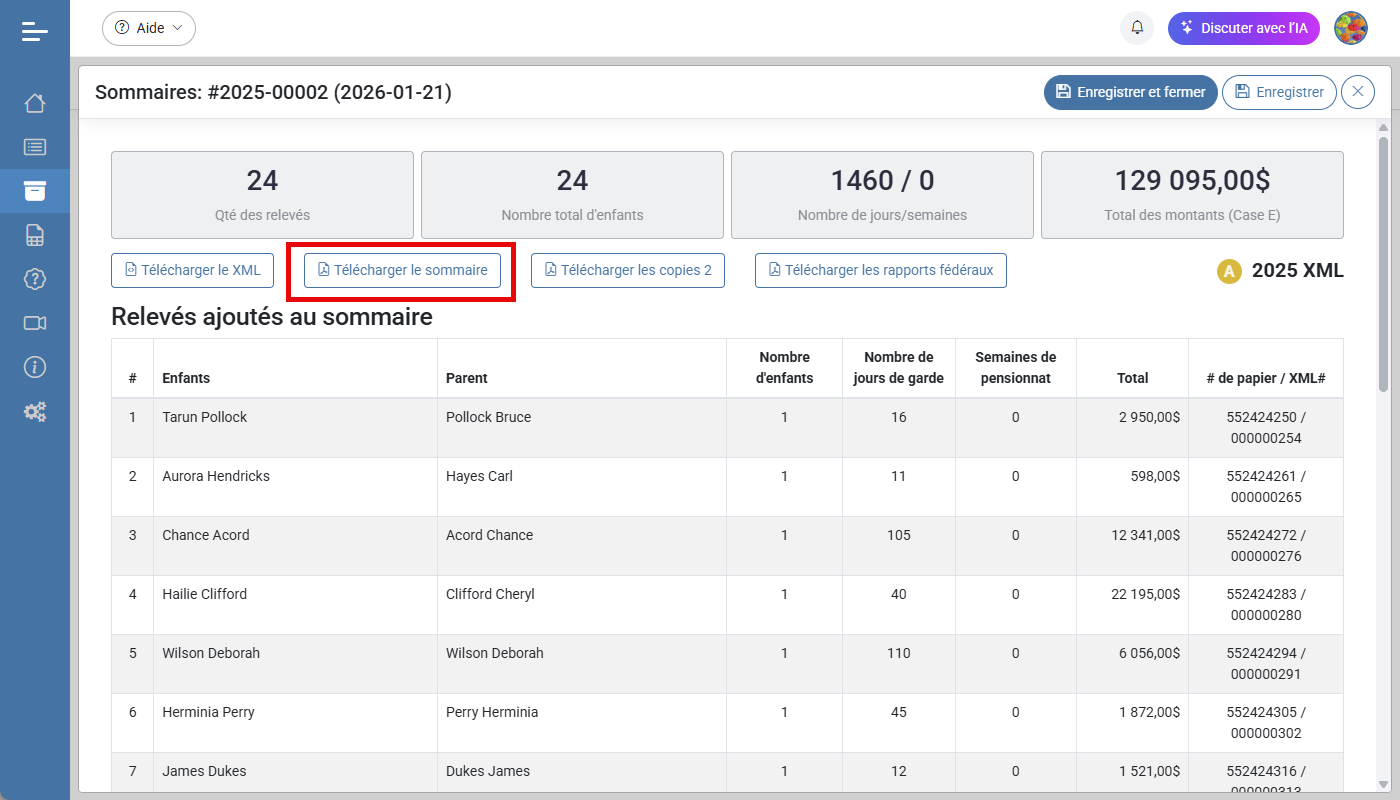Download les rapports fédéraux
Viewport: 1400px width, 800px height.
click(x=880, y=270)
